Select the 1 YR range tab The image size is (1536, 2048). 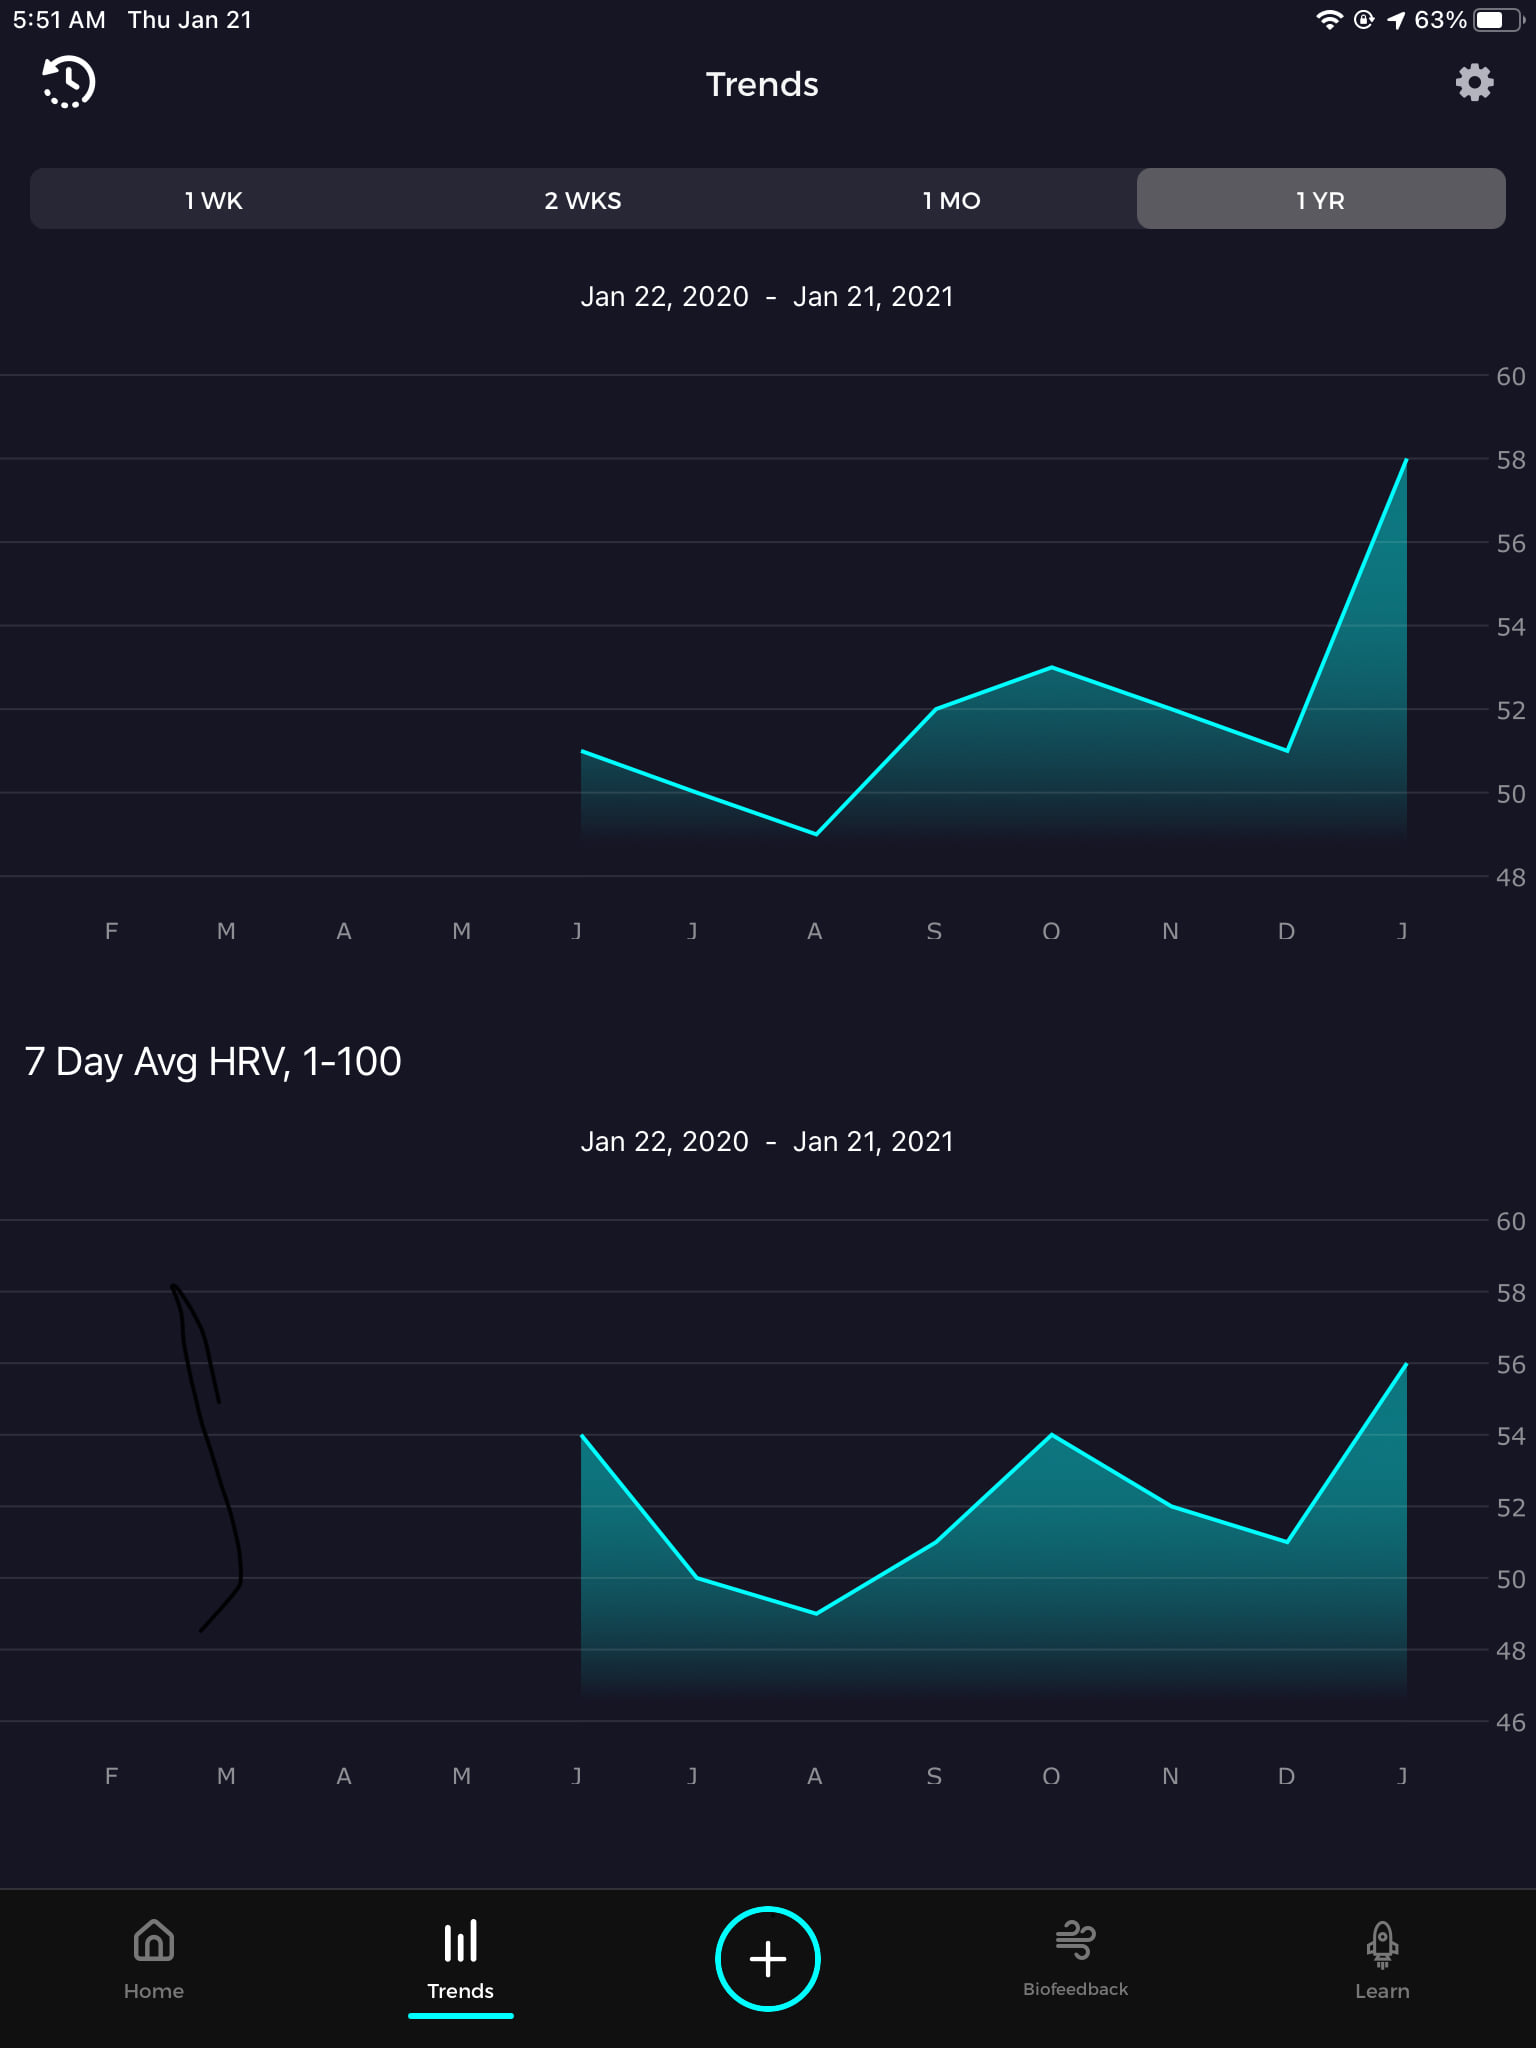click(1321, 200)
